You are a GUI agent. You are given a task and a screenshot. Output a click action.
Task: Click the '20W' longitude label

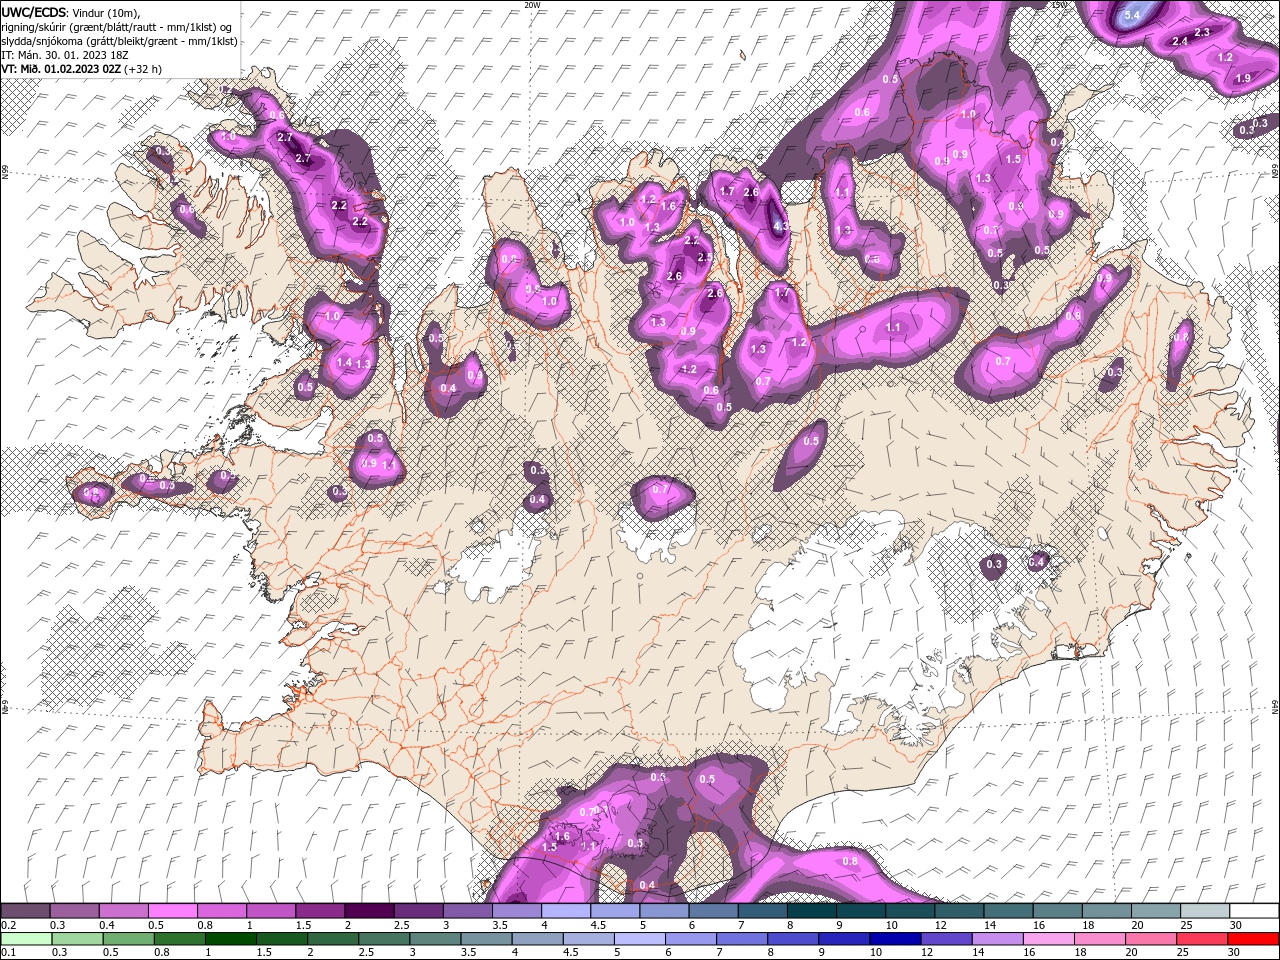pyautogui.click(x=532, y=5)
